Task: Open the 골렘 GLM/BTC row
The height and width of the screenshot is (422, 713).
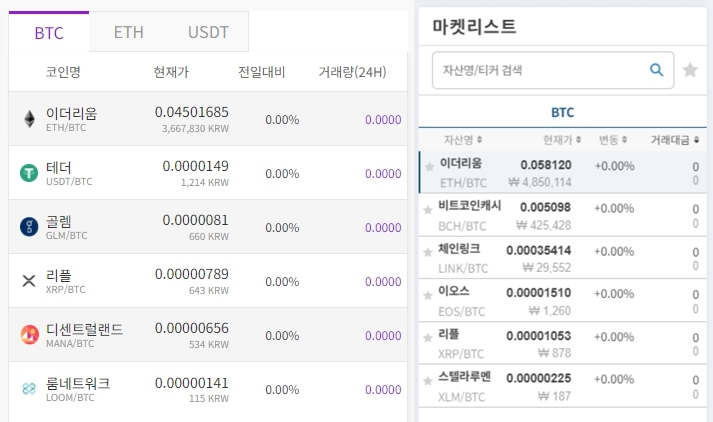Action: [x=208, y=227]
